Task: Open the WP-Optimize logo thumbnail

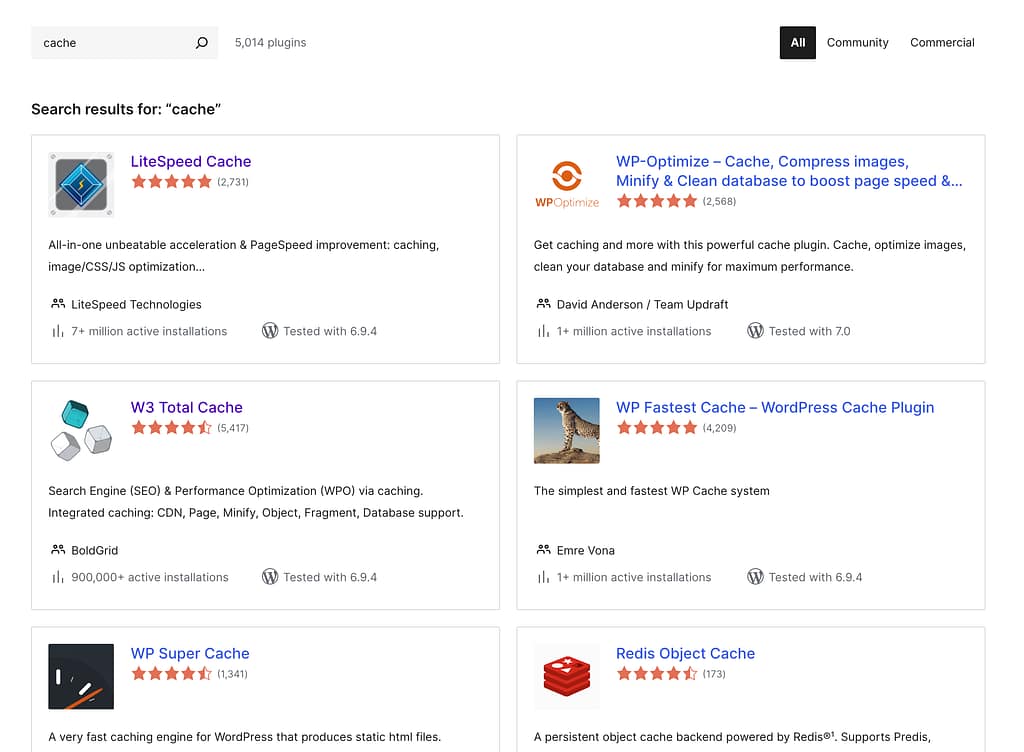Action: point(567,185)
